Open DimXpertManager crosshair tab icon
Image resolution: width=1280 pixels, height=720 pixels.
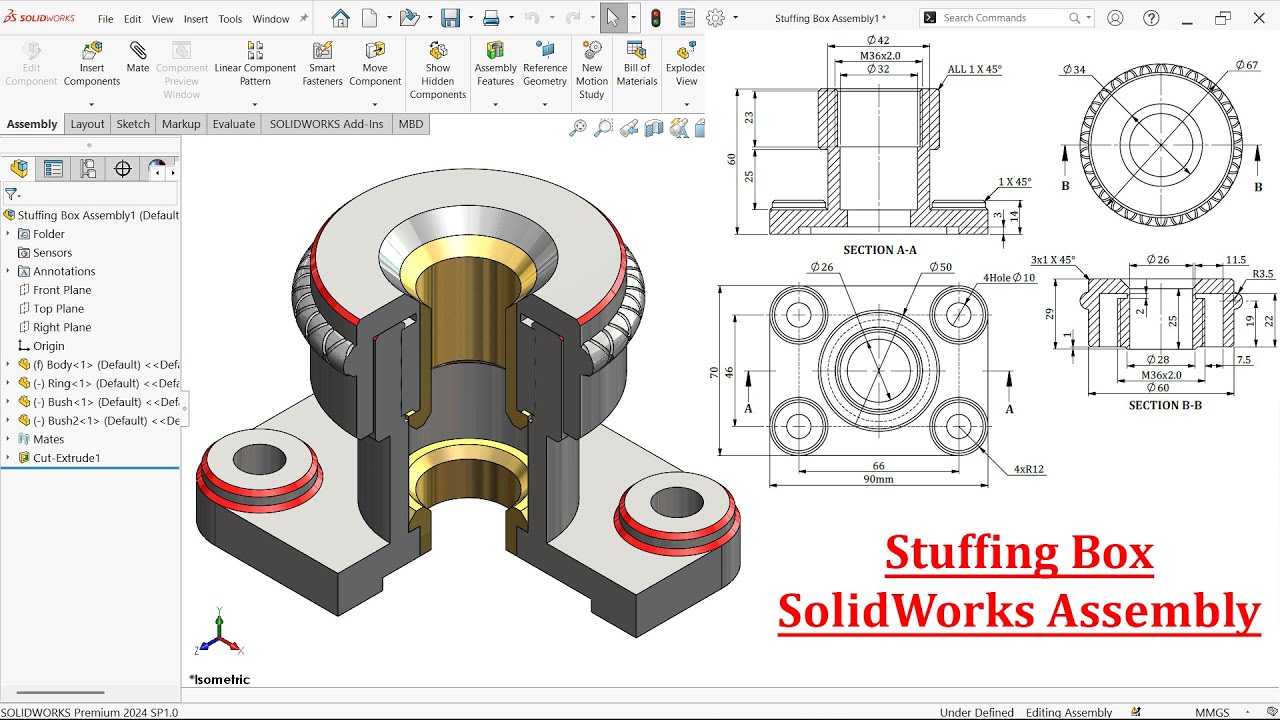(123, 169)
